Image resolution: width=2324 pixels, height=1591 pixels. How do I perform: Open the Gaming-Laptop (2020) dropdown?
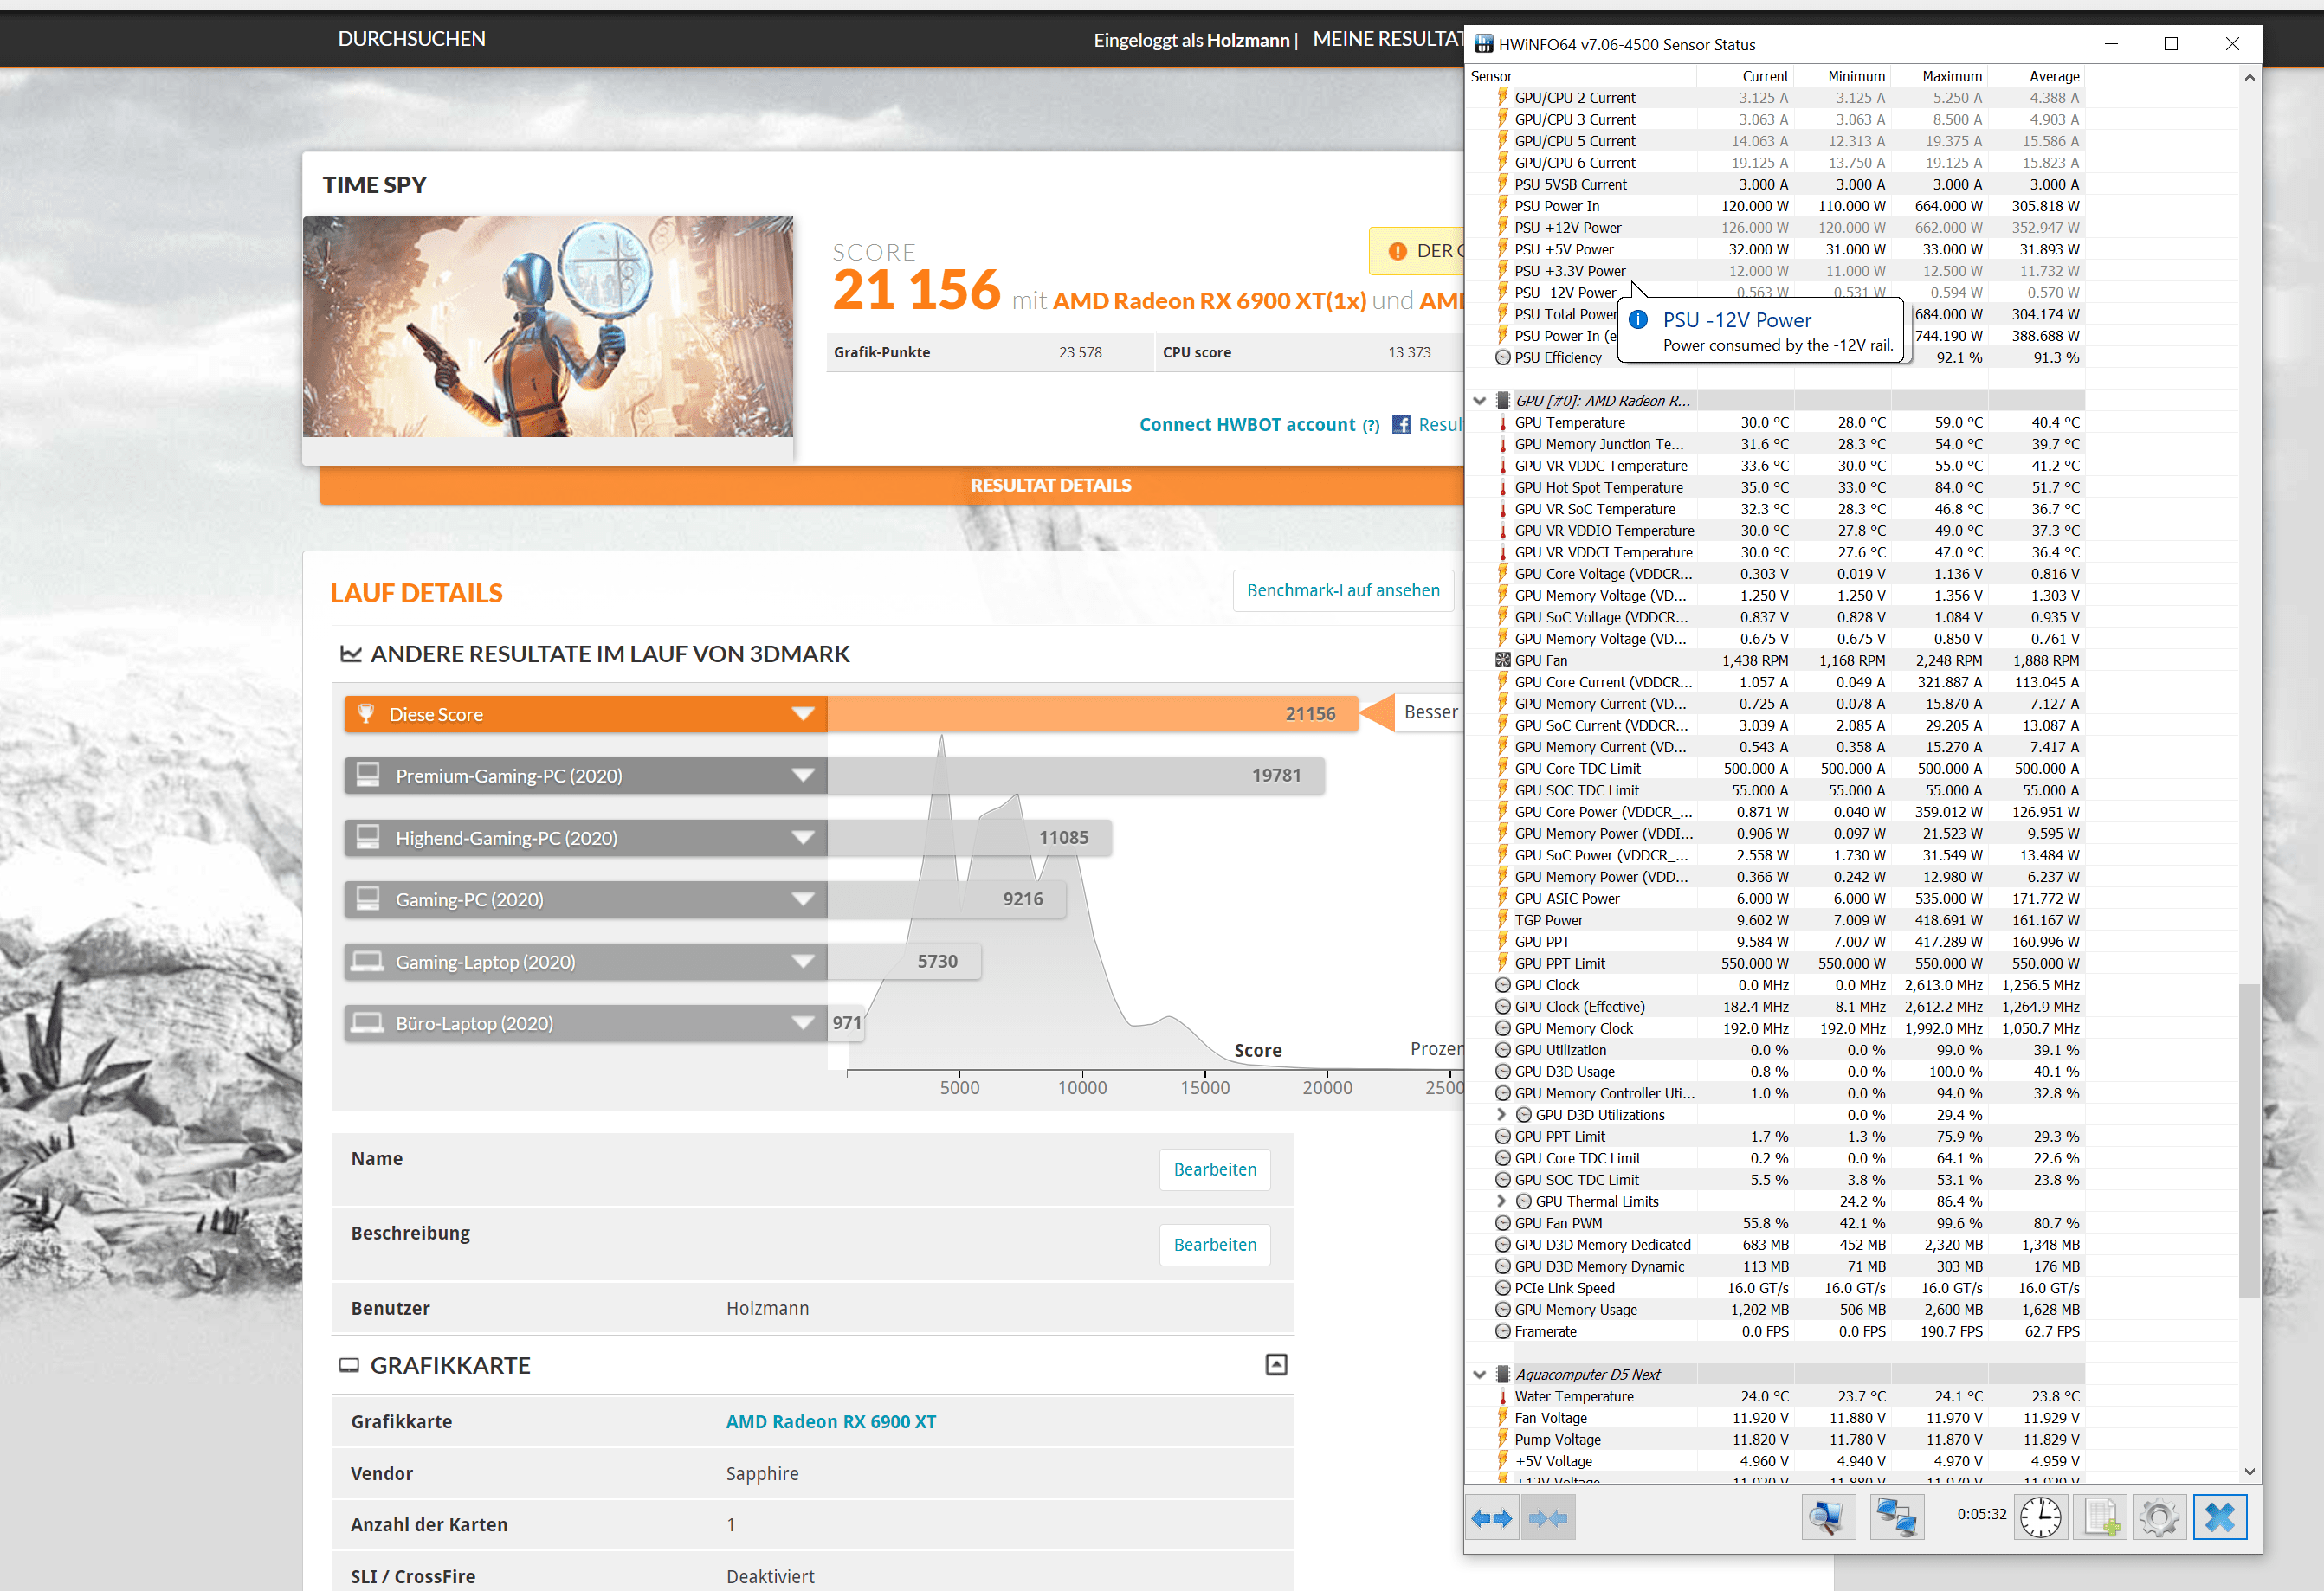pyautogui.click(x=802, y=961)
